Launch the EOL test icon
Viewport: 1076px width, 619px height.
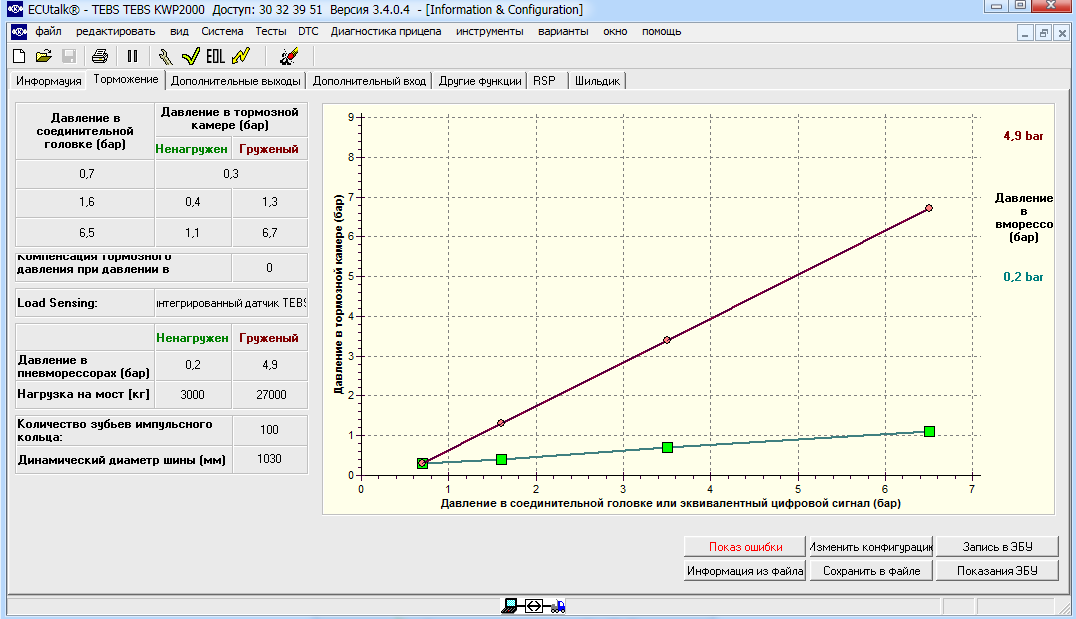click(x=215, y=56)
